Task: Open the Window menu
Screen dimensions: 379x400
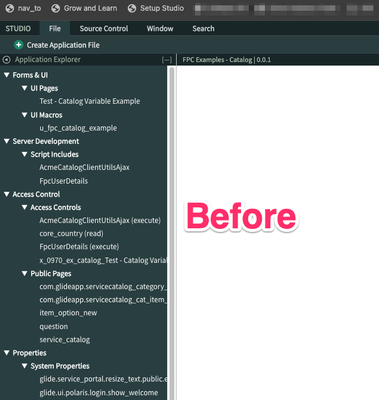Action: (160, 29)
